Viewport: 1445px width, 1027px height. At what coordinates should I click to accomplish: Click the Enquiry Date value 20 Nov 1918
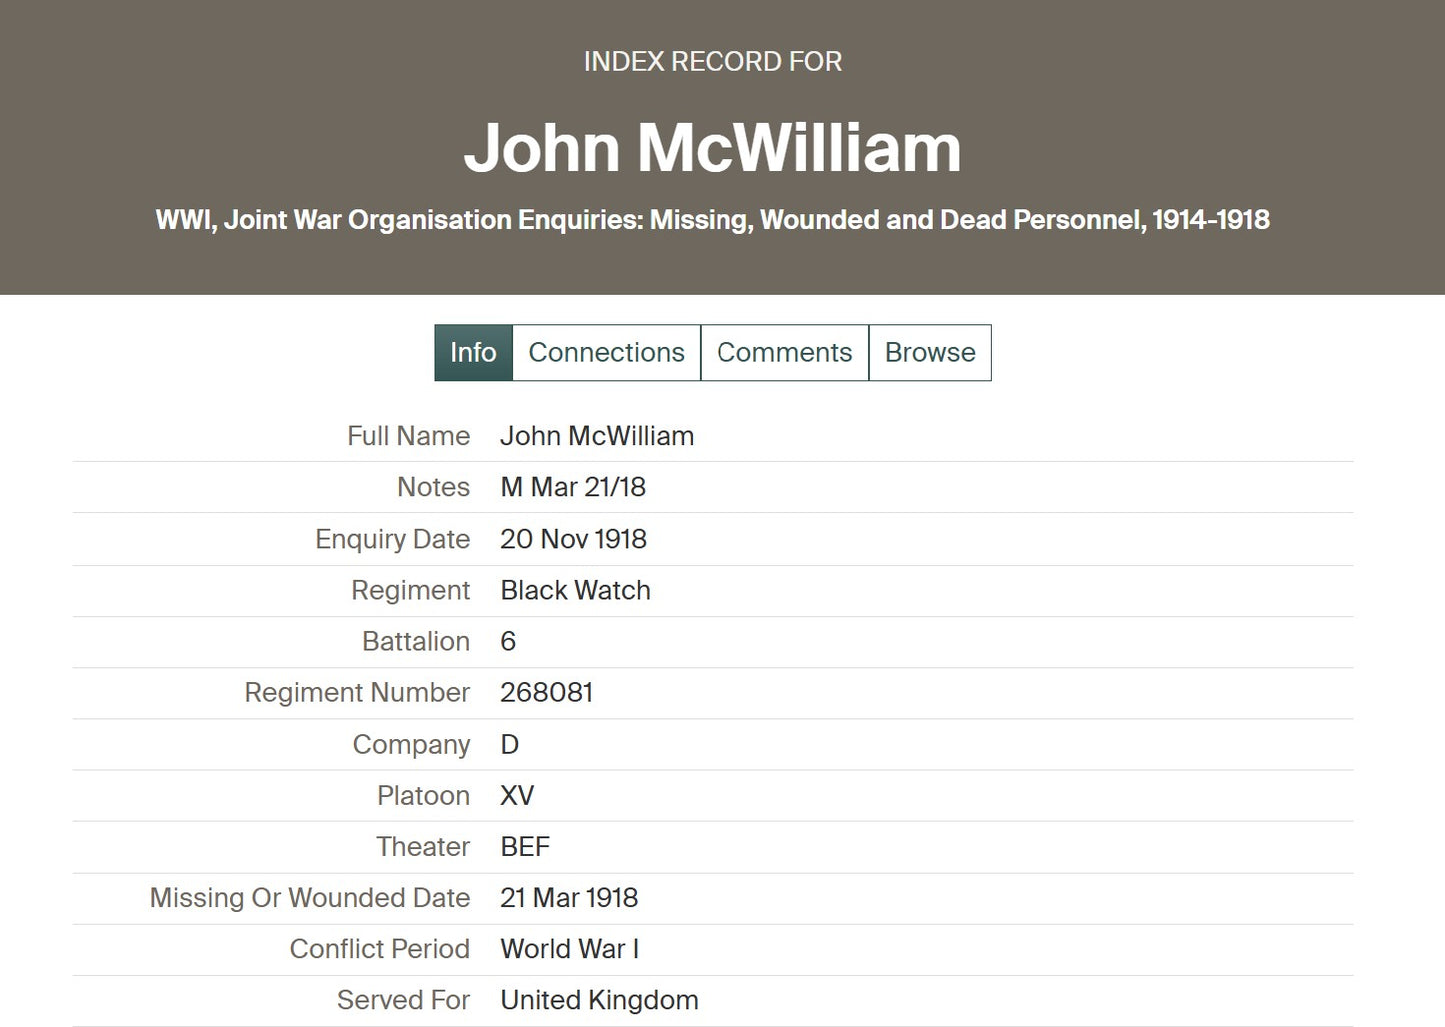[573, 539]
